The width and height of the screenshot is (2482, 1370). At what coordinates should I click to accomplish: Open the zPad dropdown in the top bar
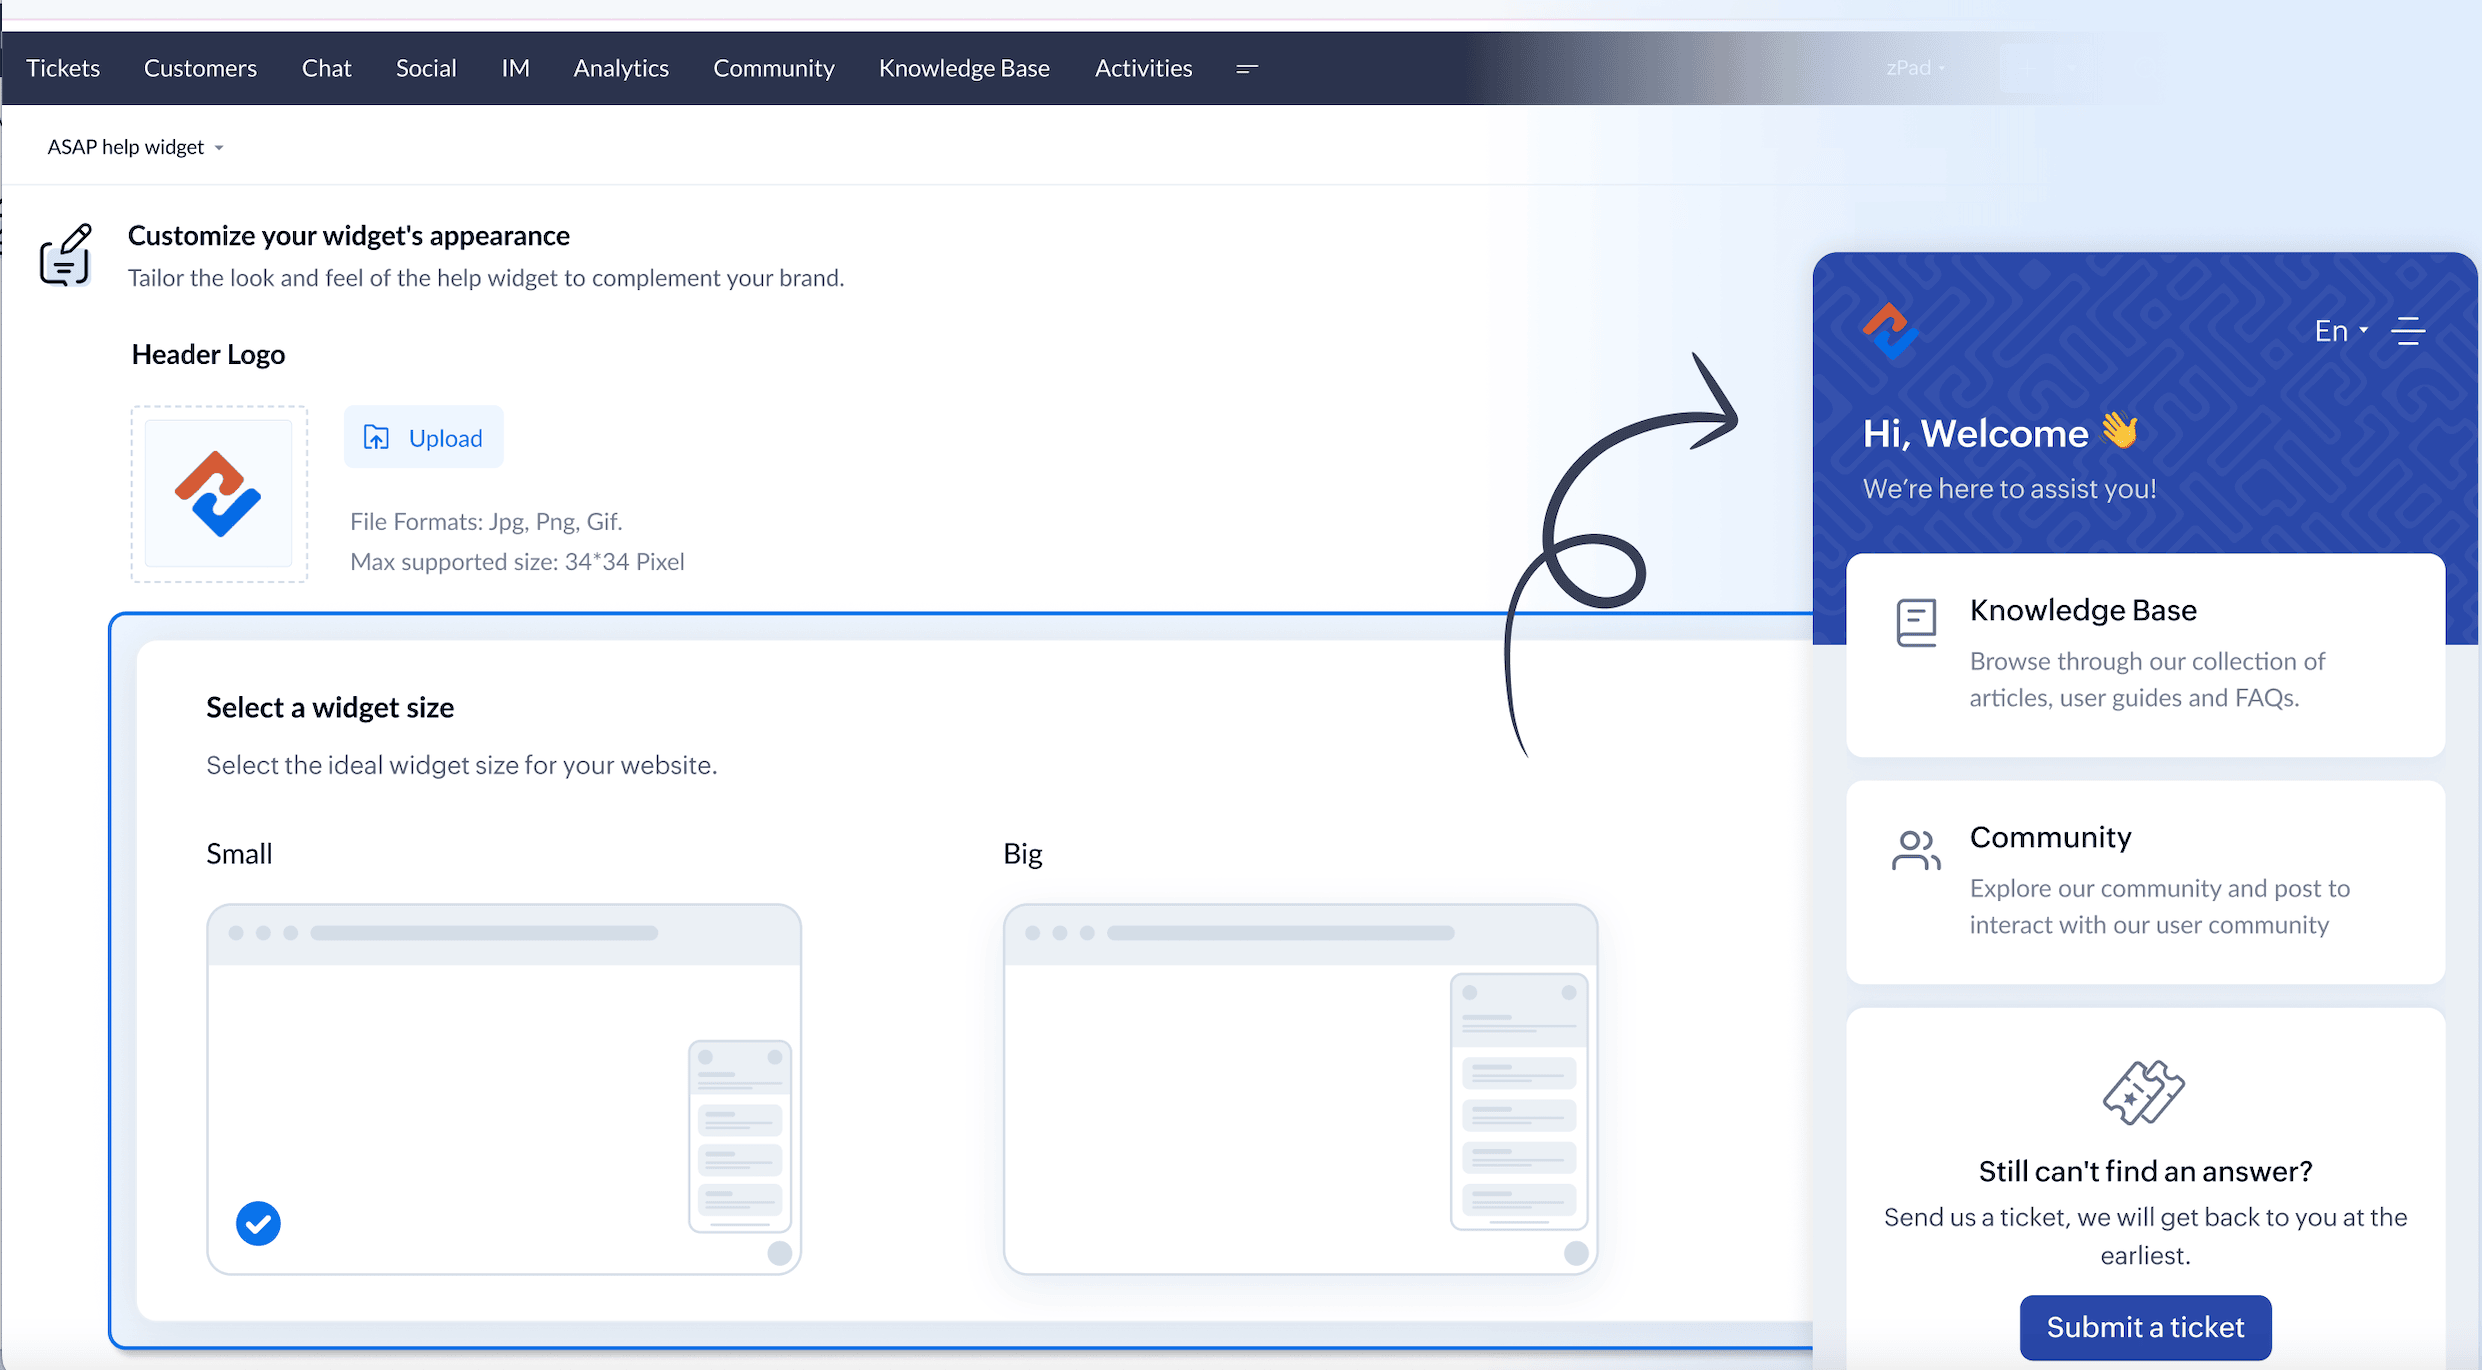tap(1914, 68)
